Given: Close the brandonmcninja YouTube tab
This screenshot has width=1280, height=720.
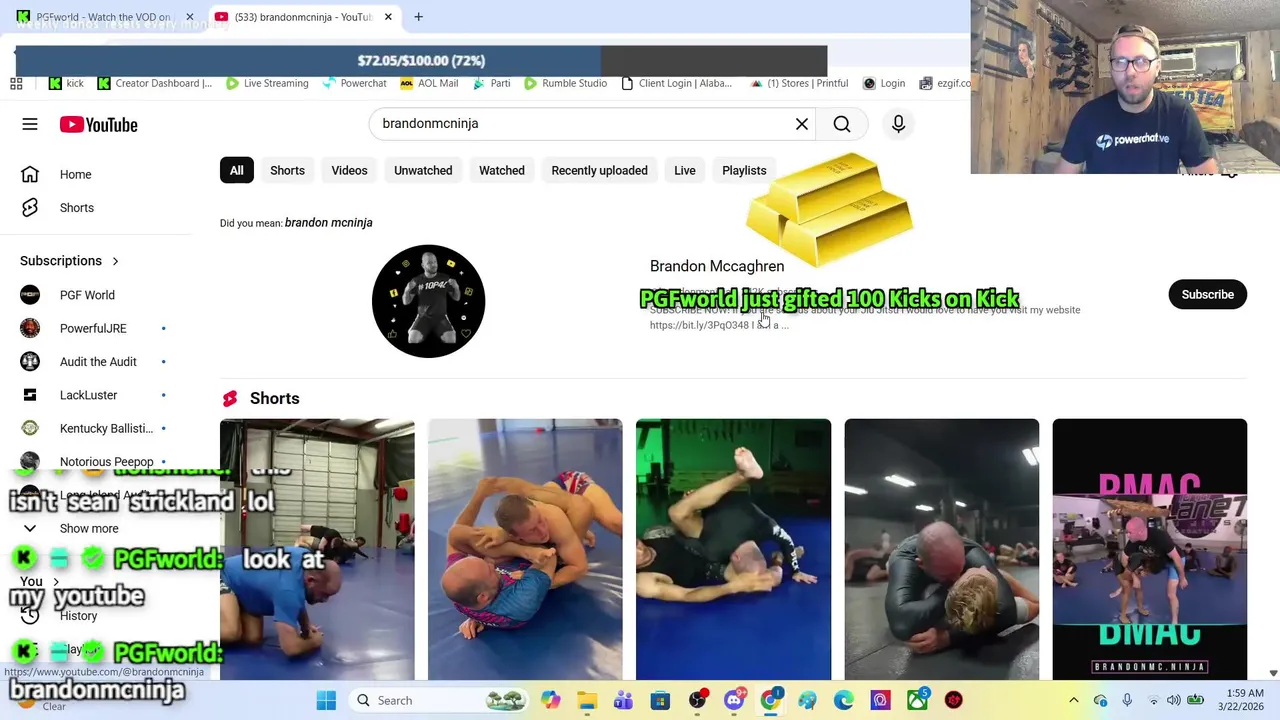Looking at the screenshot, I should click(x=388, y=17).
